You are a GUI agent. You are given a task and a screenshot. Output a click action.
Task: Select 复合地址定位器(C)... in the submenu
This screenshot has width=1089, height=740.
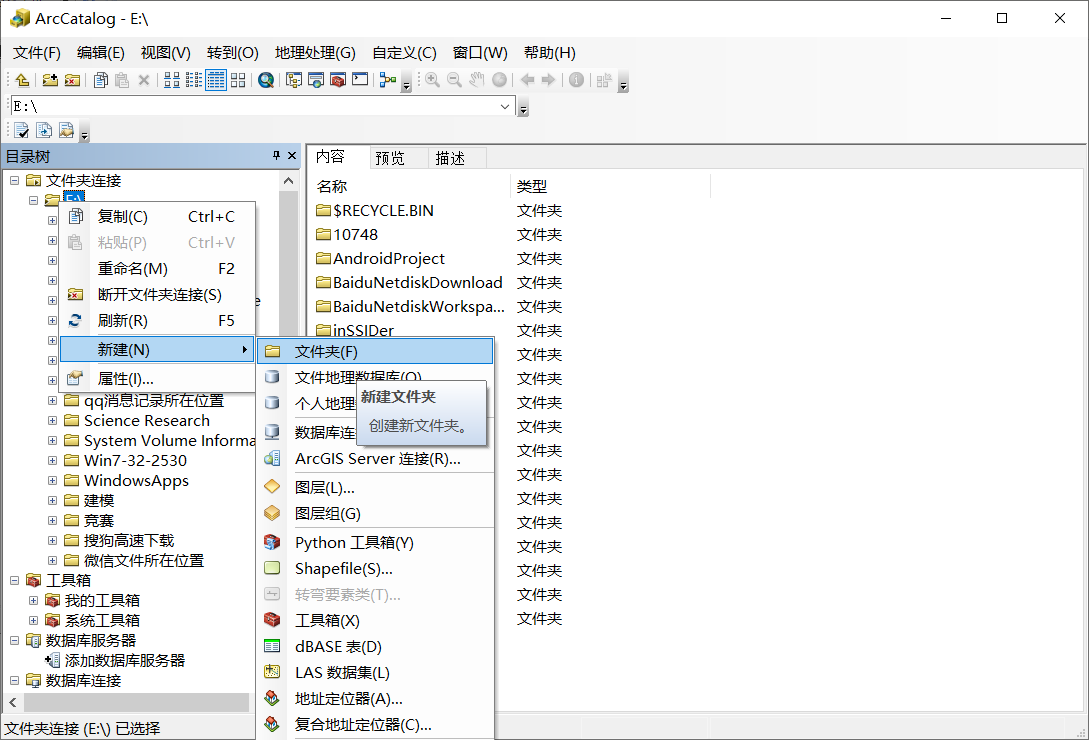[x=375, y=725]
